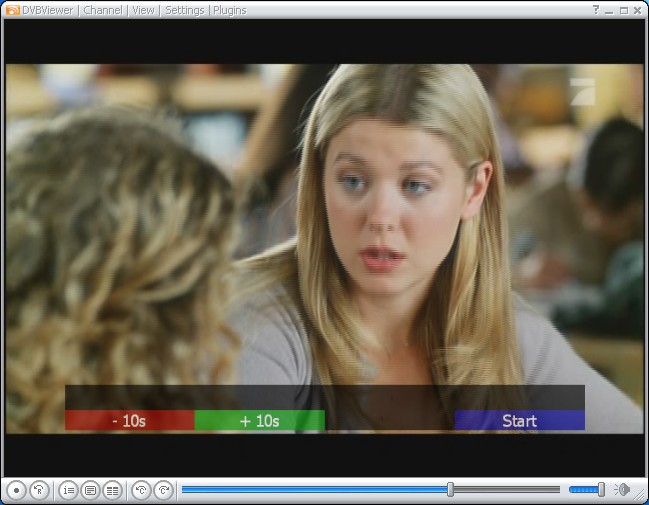The height and width of the screenshot is (505, 649).
Task: Click the red - 10s button
Action: point(130,421)
